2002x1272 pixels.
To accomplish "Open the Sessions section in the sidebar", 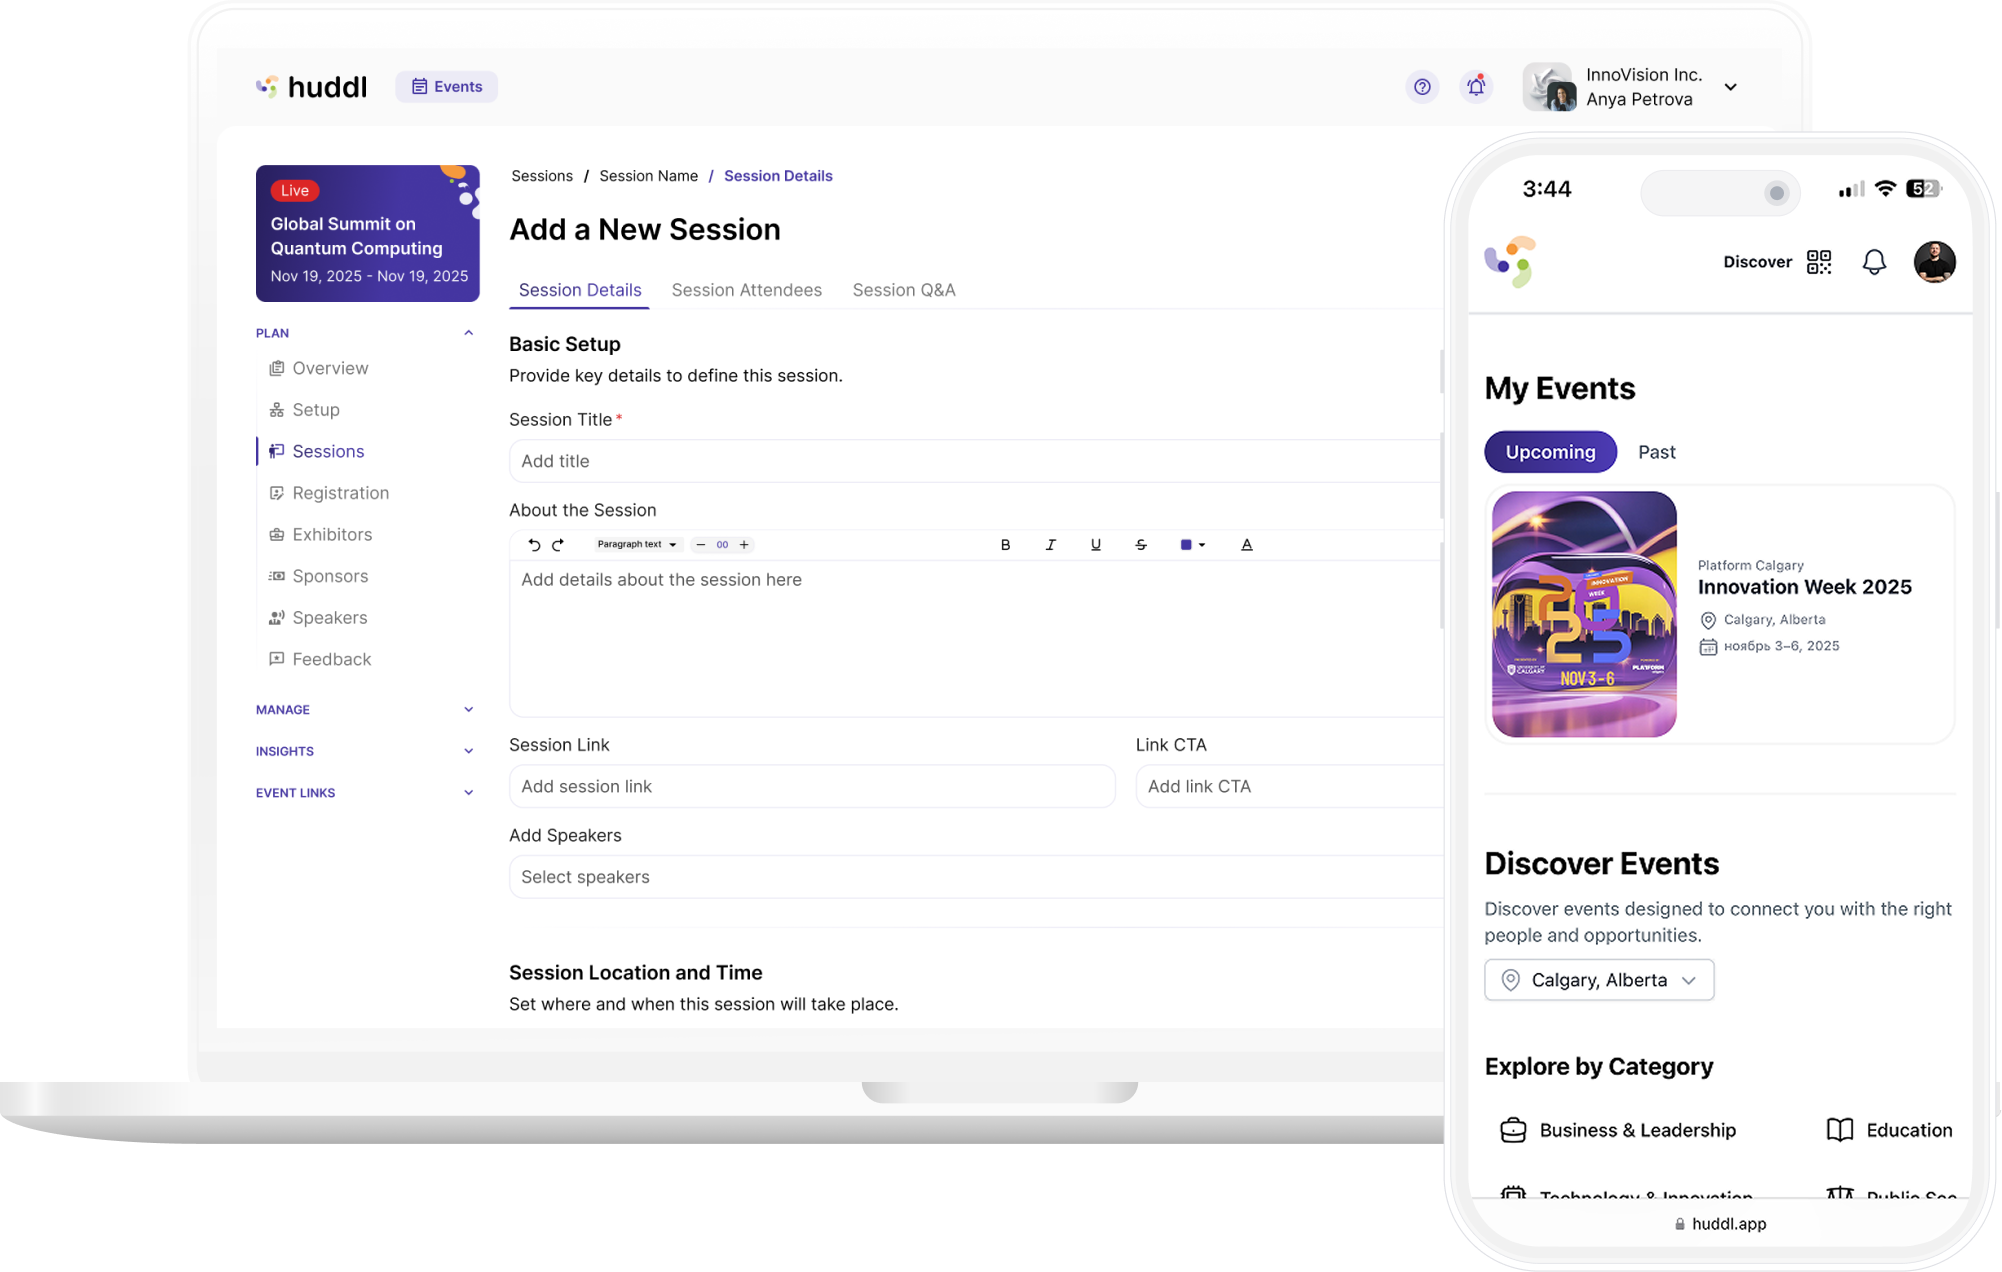I will (328, 451).
